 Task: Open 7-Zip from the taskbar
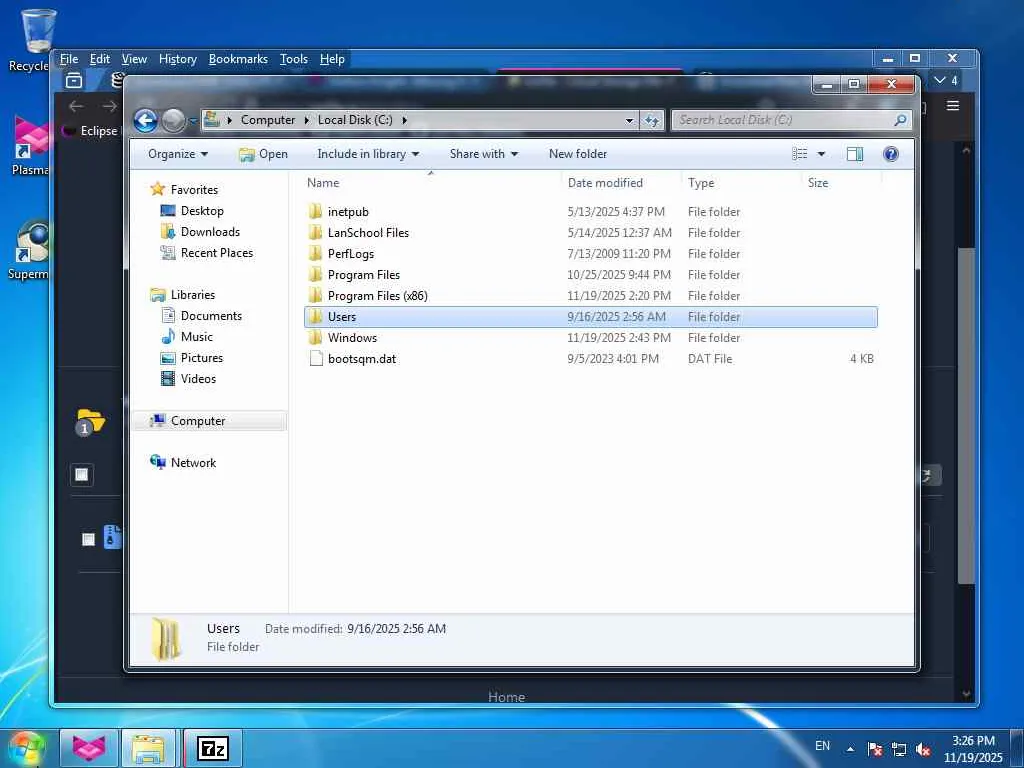click(x=213, y=748)
